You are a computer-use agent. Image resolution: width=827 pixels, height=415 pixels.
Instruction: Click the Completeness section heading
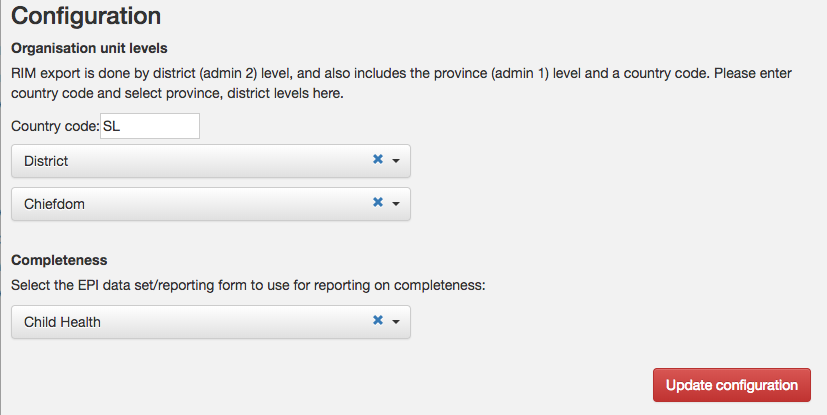click(59, 260)
